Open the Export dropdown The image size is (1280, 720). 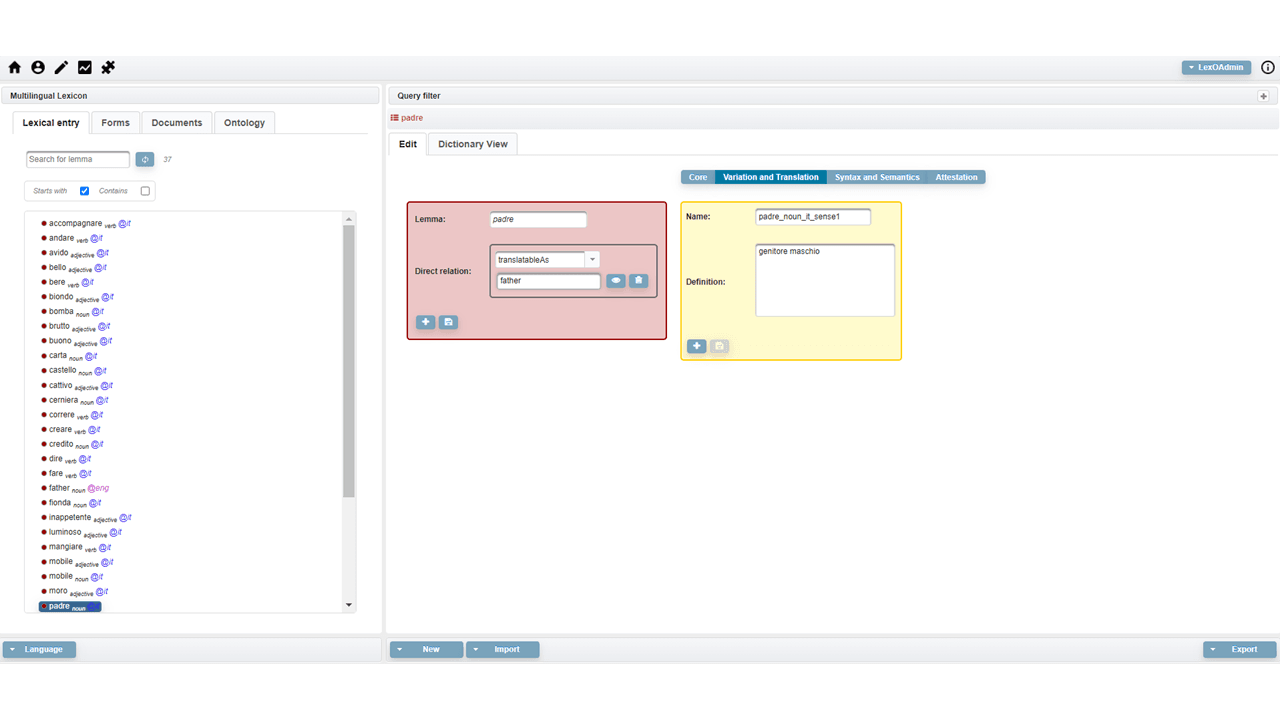(1239, 650)
